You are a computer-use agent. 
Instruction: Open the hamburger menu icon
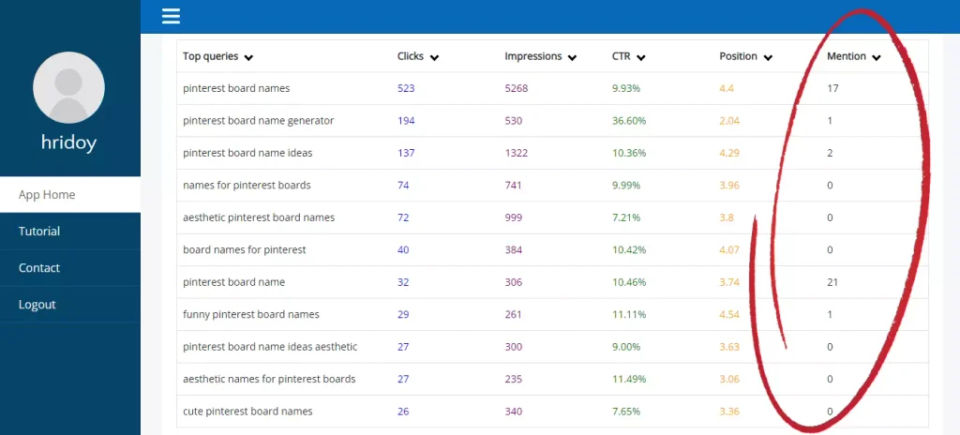click(x=171, y=16)
